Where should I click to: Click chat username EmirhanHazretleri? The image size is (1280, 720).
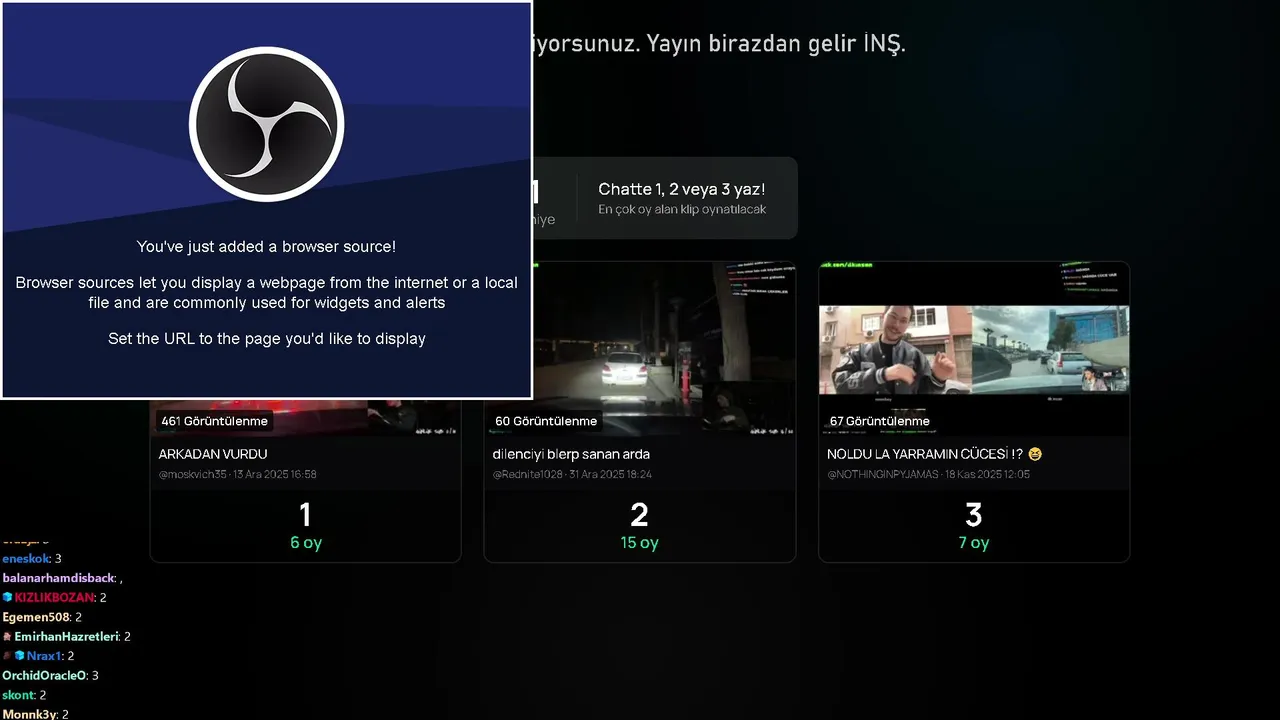(x=67, y=636)
